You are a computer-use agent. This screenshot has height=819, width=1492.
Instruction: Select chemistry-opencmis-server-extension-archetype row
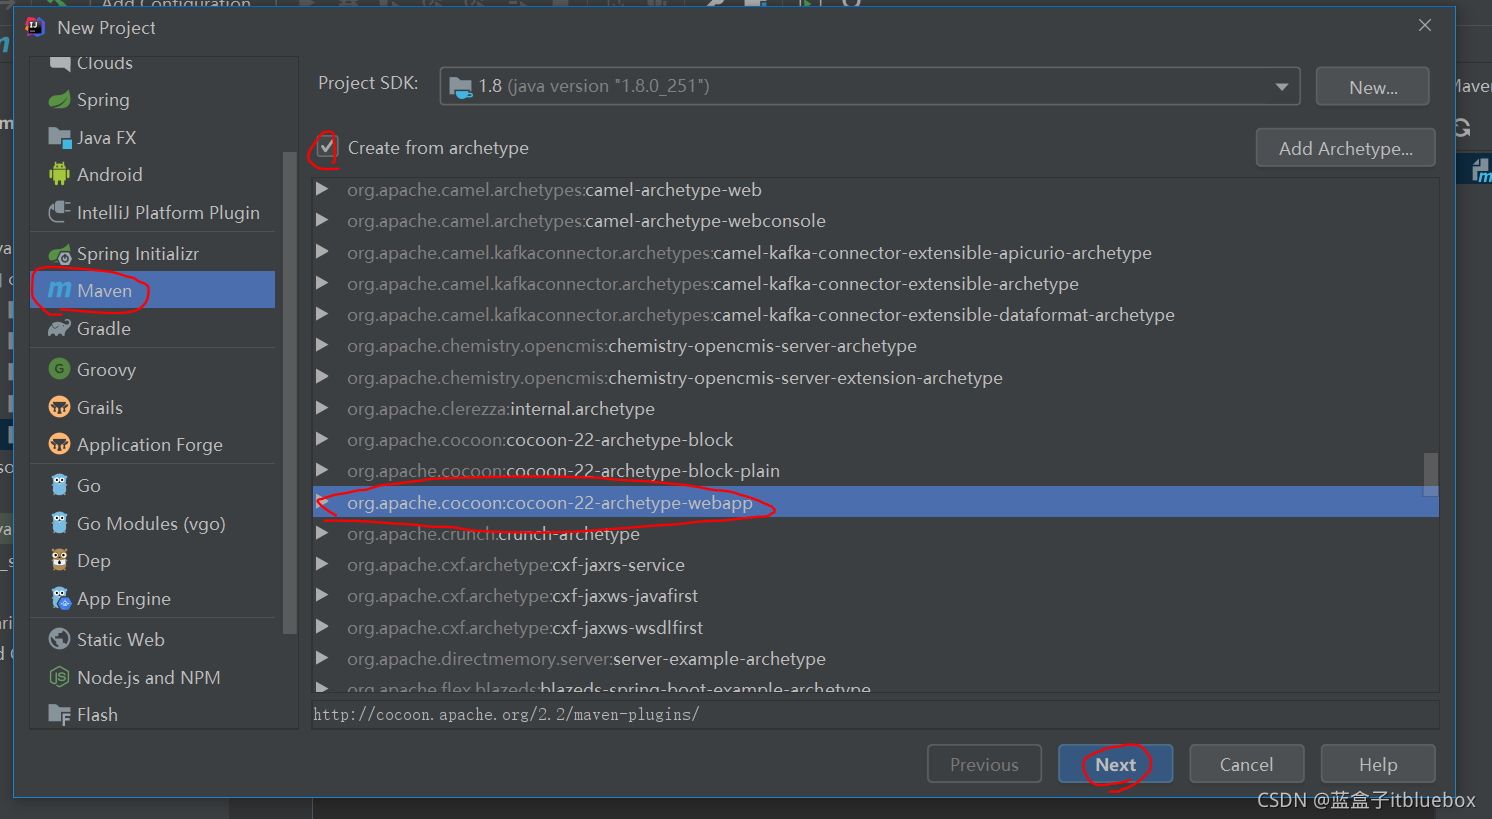pyautogui.click(x=876, y=378)
